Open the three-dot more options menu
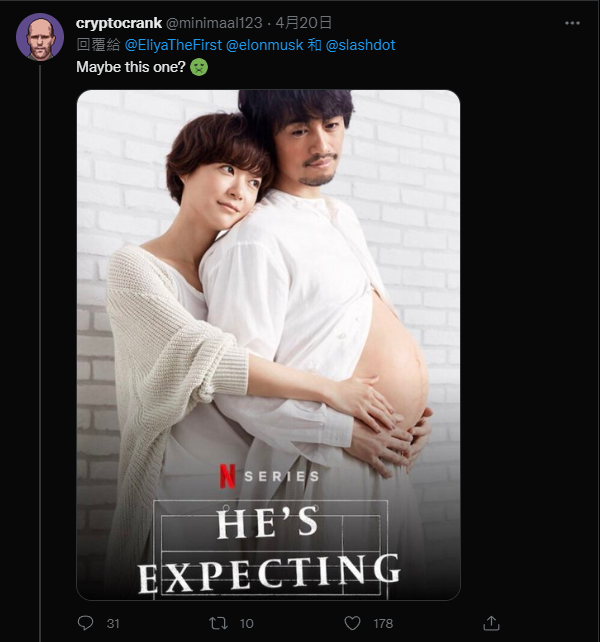This screenshot has width=600, height=642. click(x=571, y=23)
